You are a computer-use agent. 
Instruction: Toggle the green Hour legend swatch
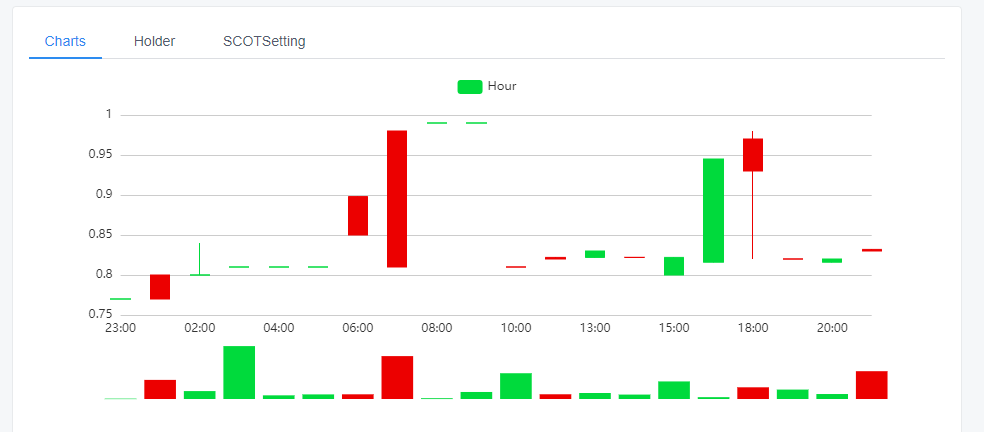point(470,87)
